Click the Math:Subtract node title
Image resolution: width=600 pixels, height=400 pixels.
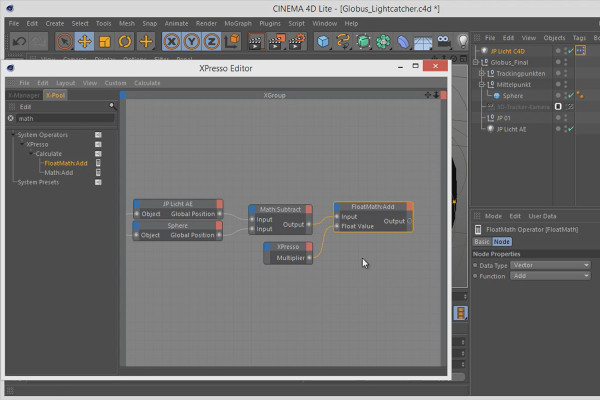click(280, 209)
